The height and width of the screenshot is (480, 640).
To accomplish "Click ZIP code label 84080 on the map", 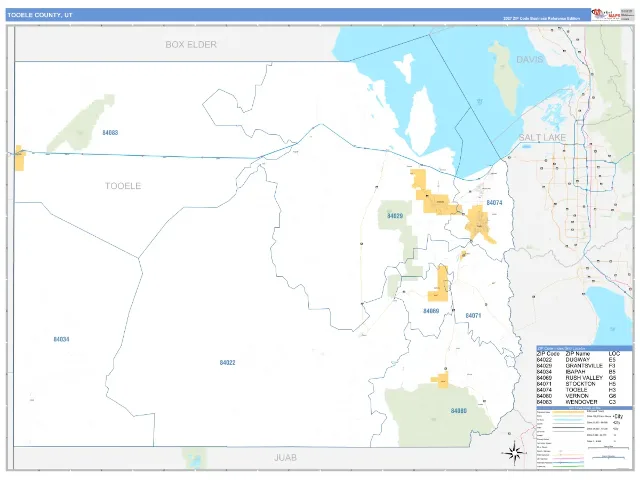I will click(458, 411).
